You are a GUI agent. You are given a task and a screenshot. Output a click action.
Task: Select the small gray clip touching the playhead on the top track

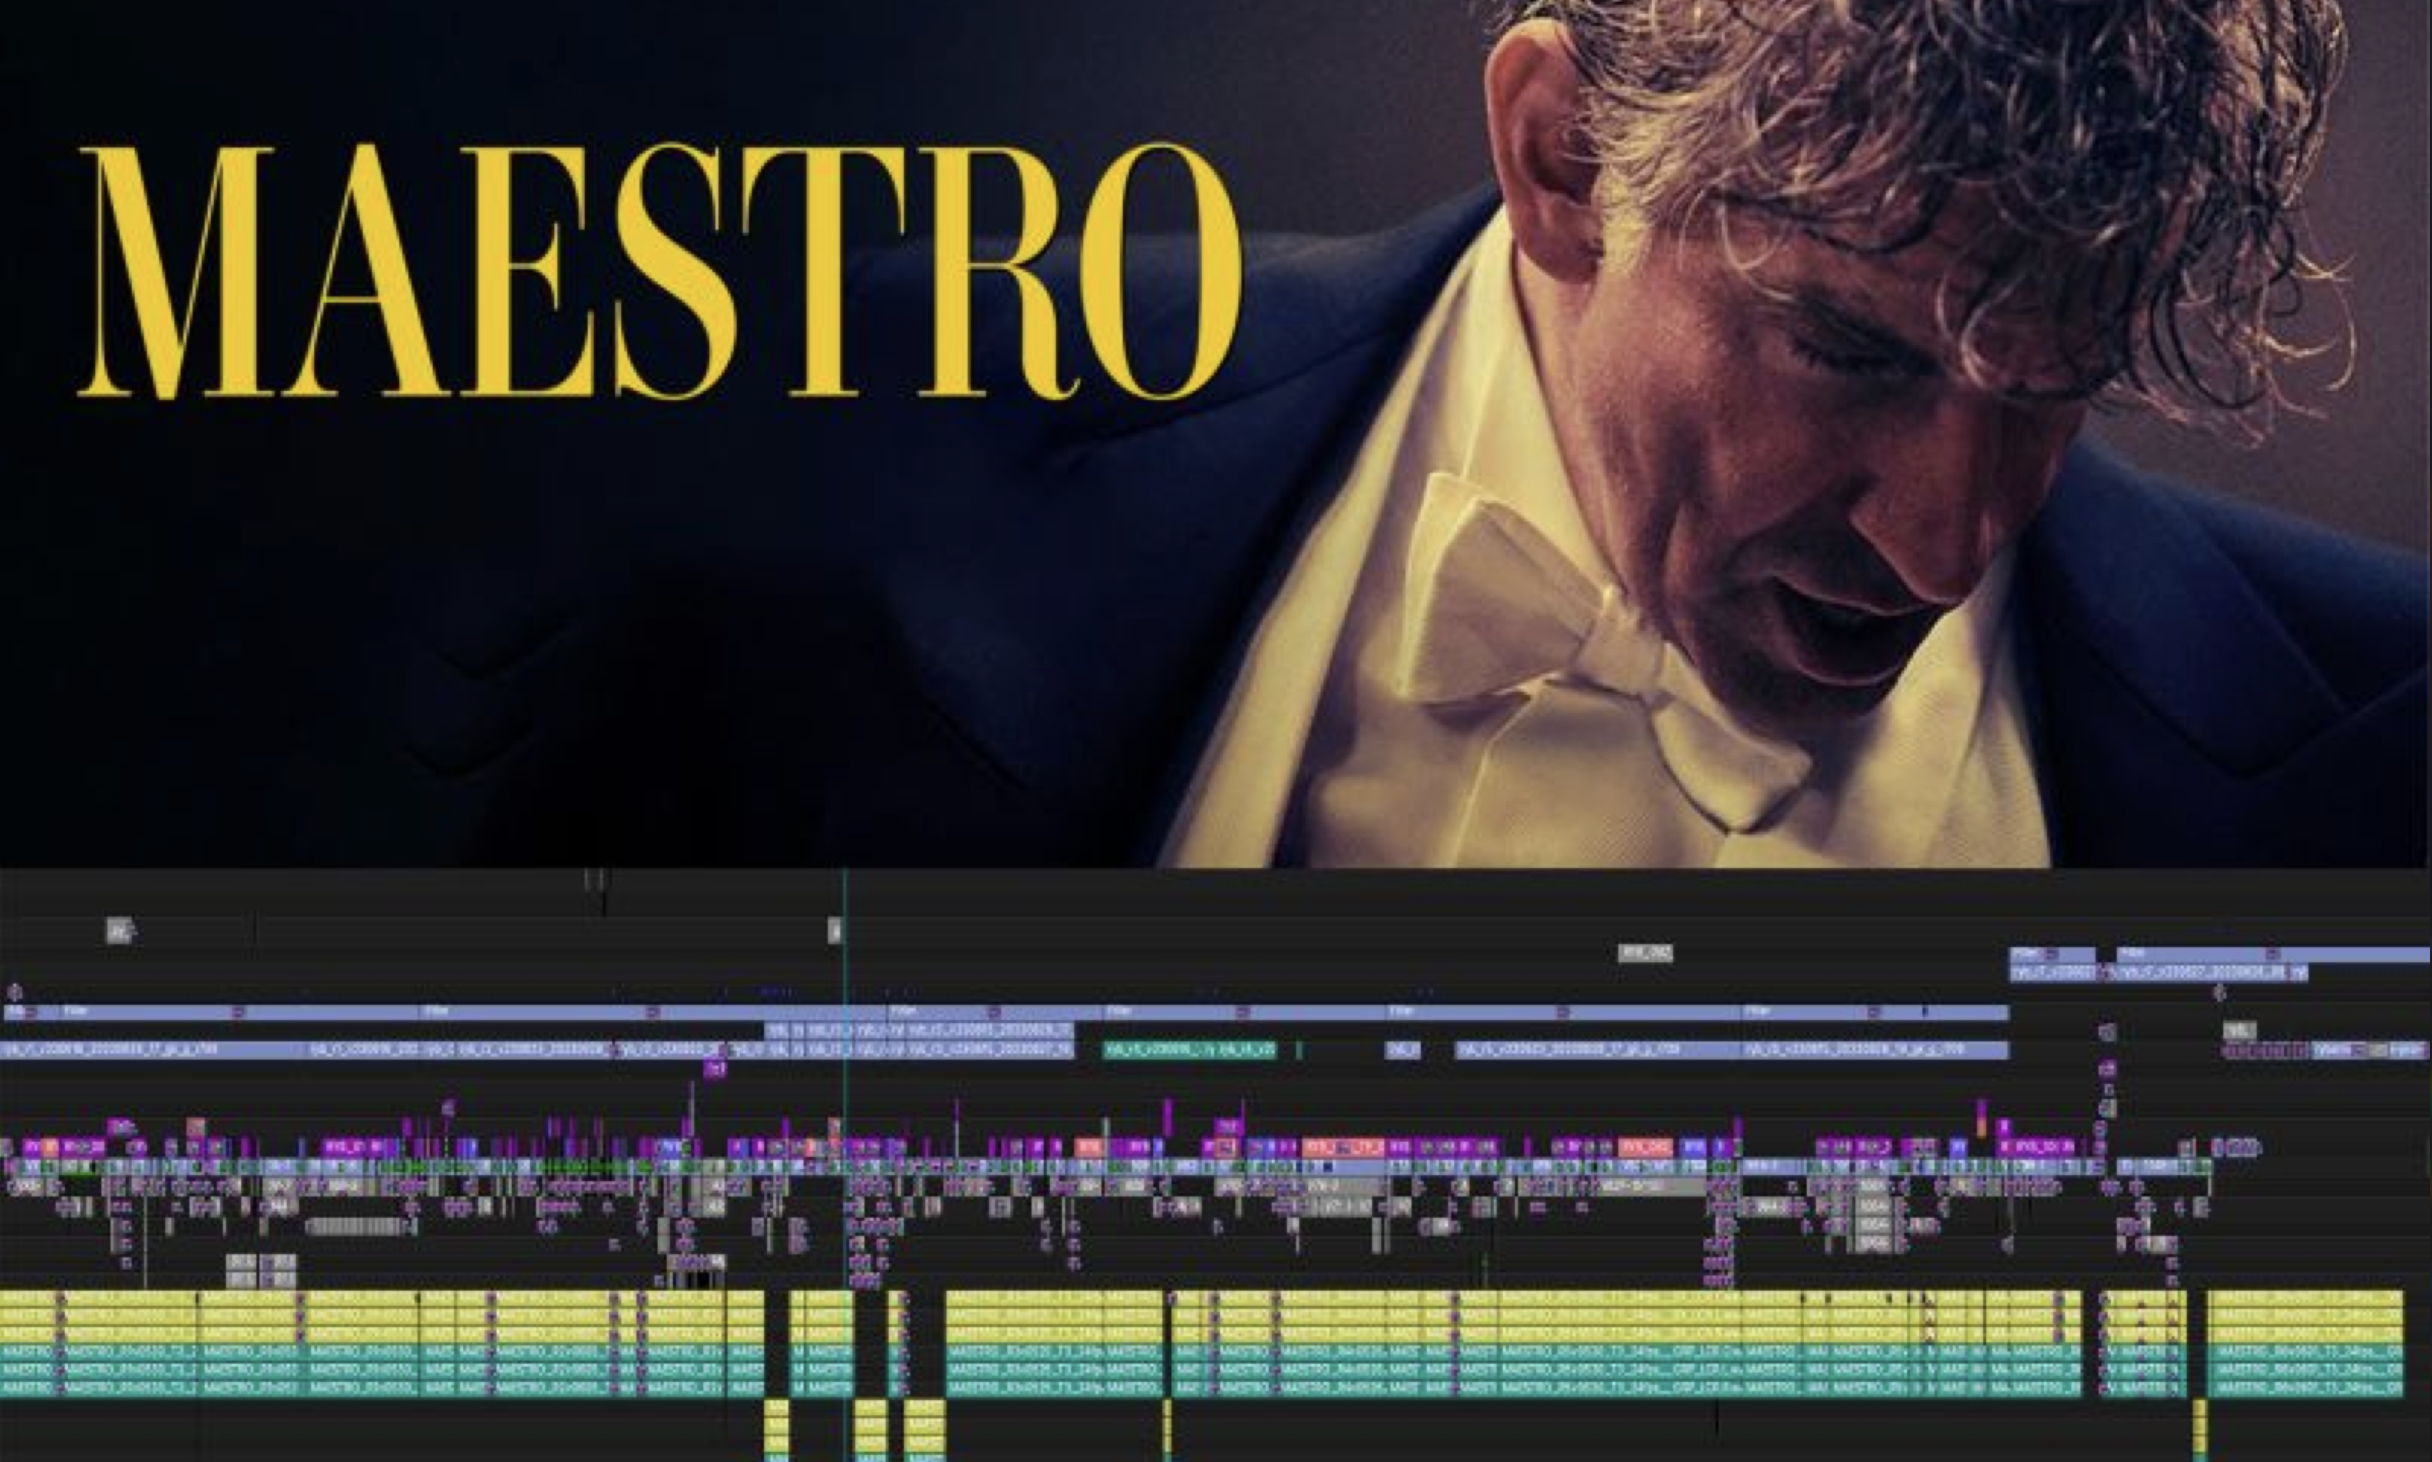(835, 930)
